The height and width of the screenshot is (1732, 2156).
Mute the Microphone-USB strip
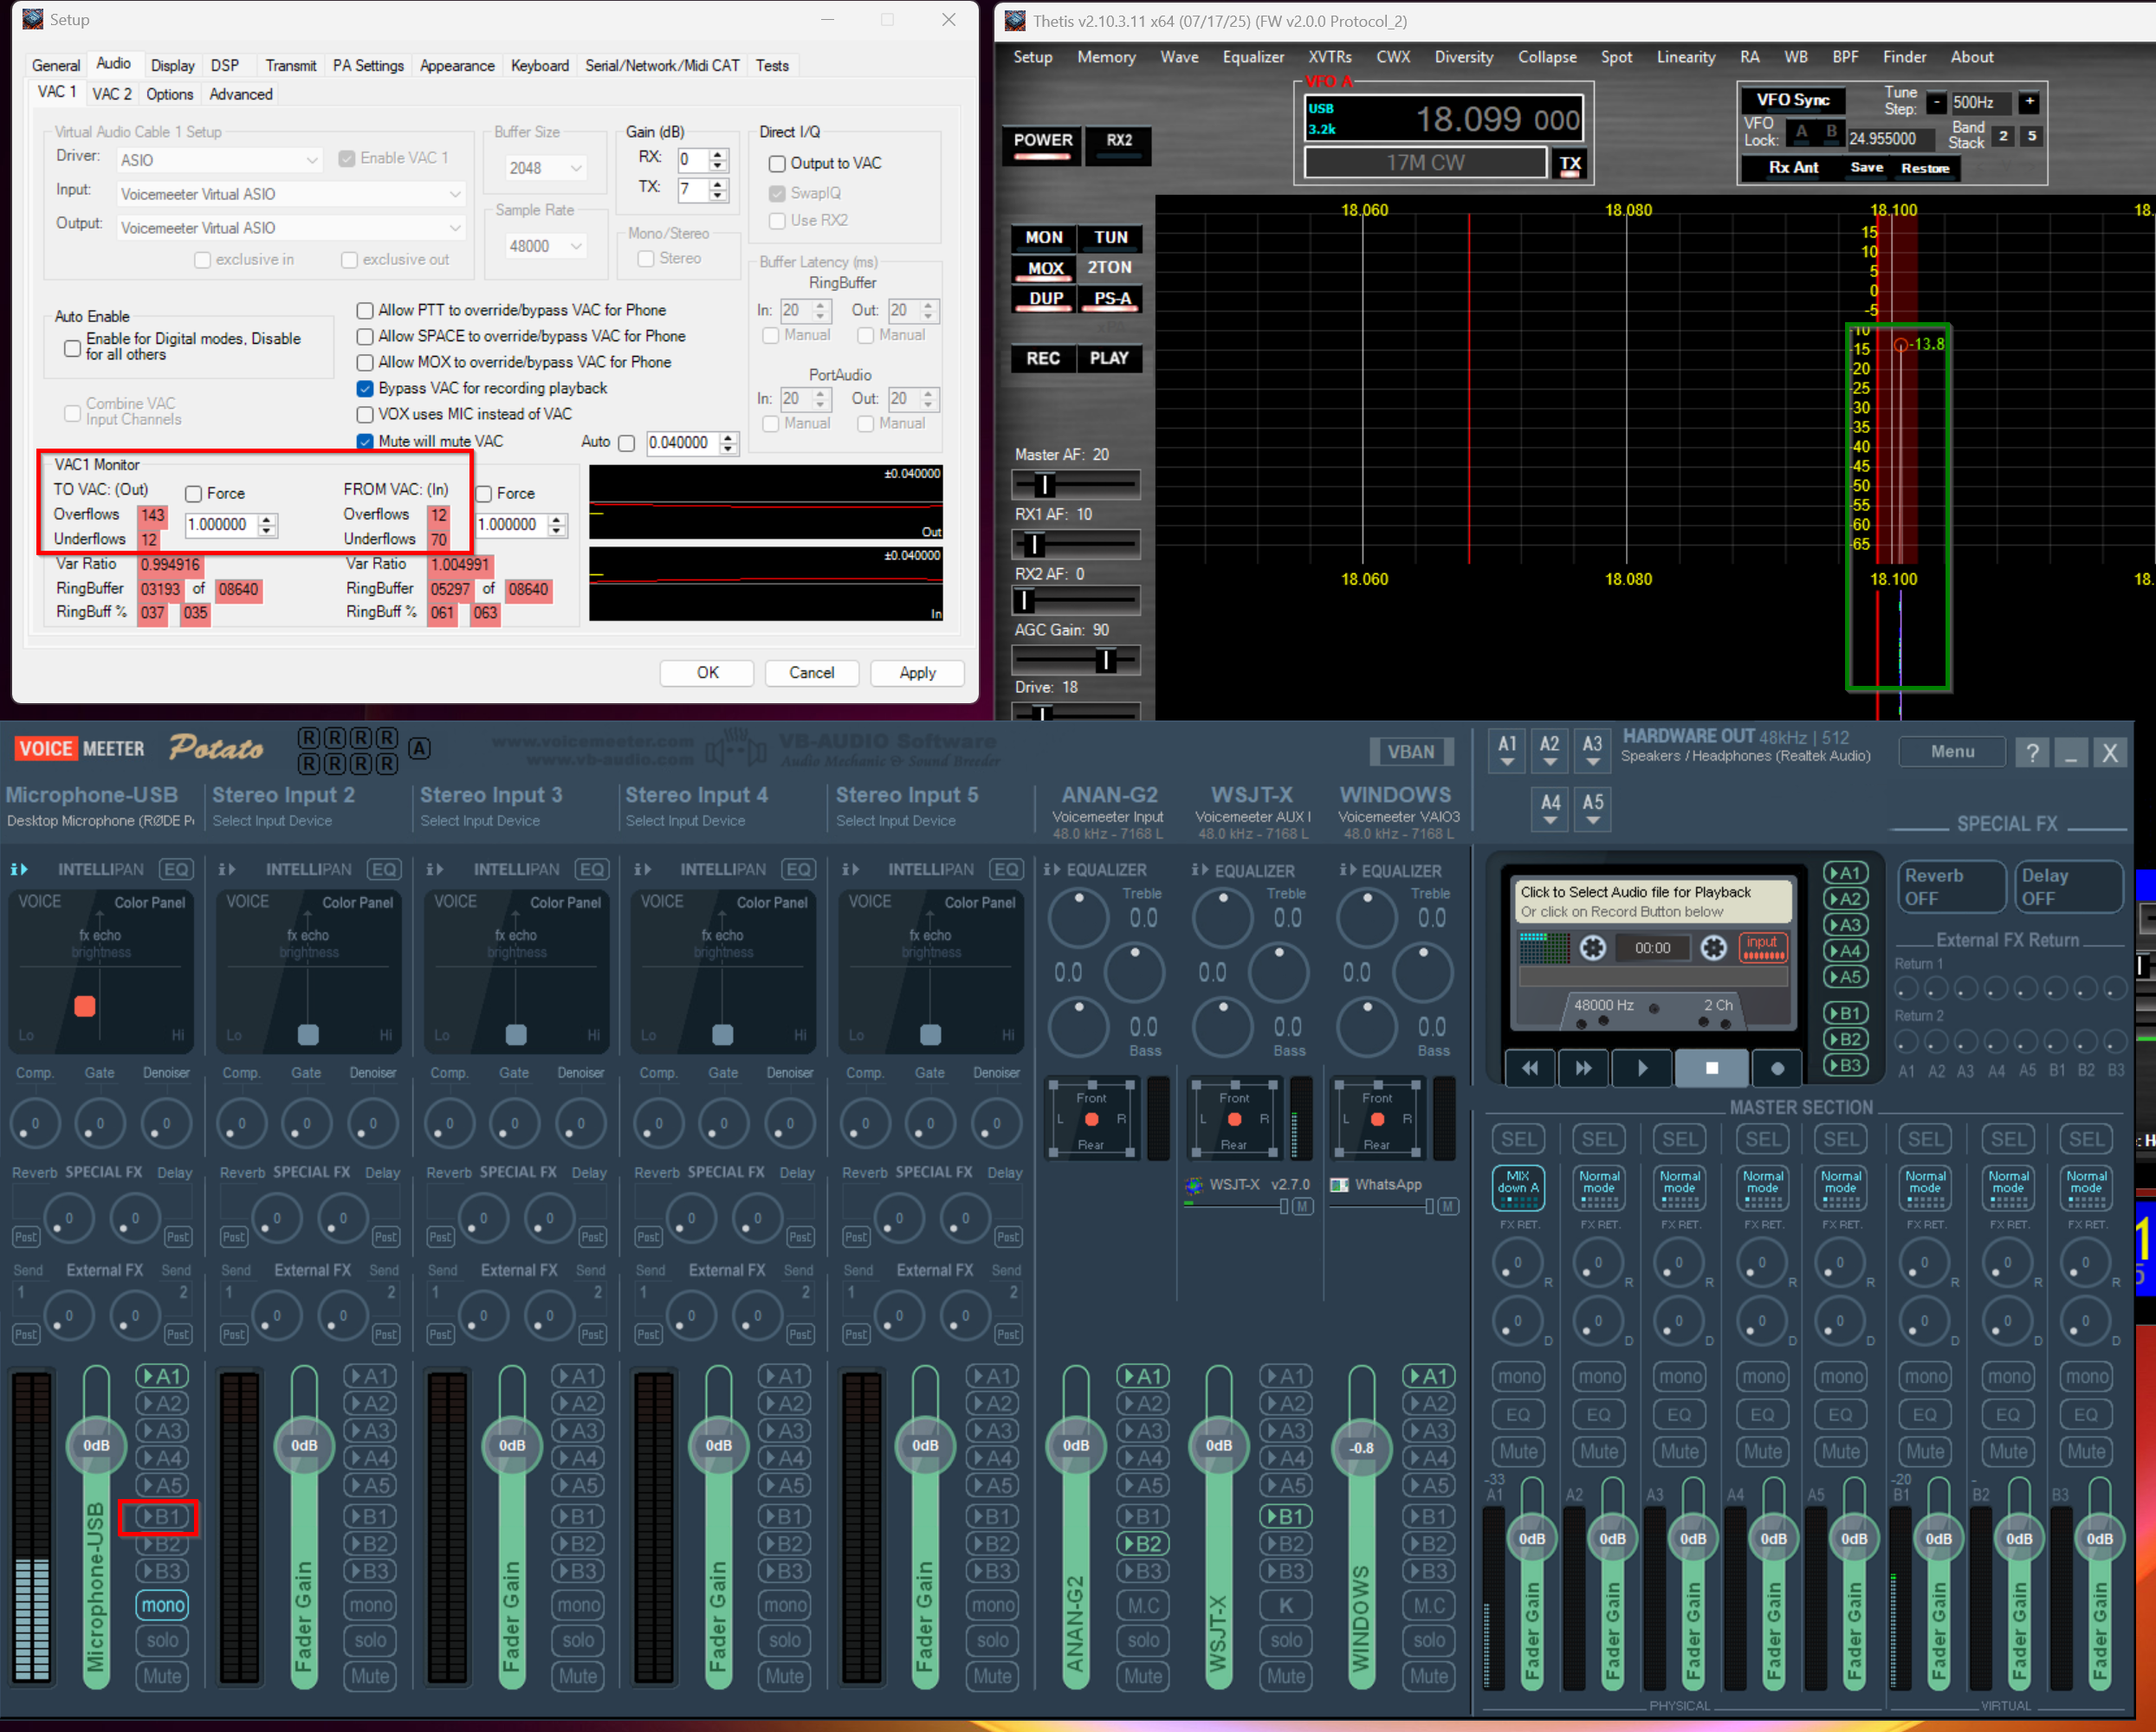tap(162, 1676)
